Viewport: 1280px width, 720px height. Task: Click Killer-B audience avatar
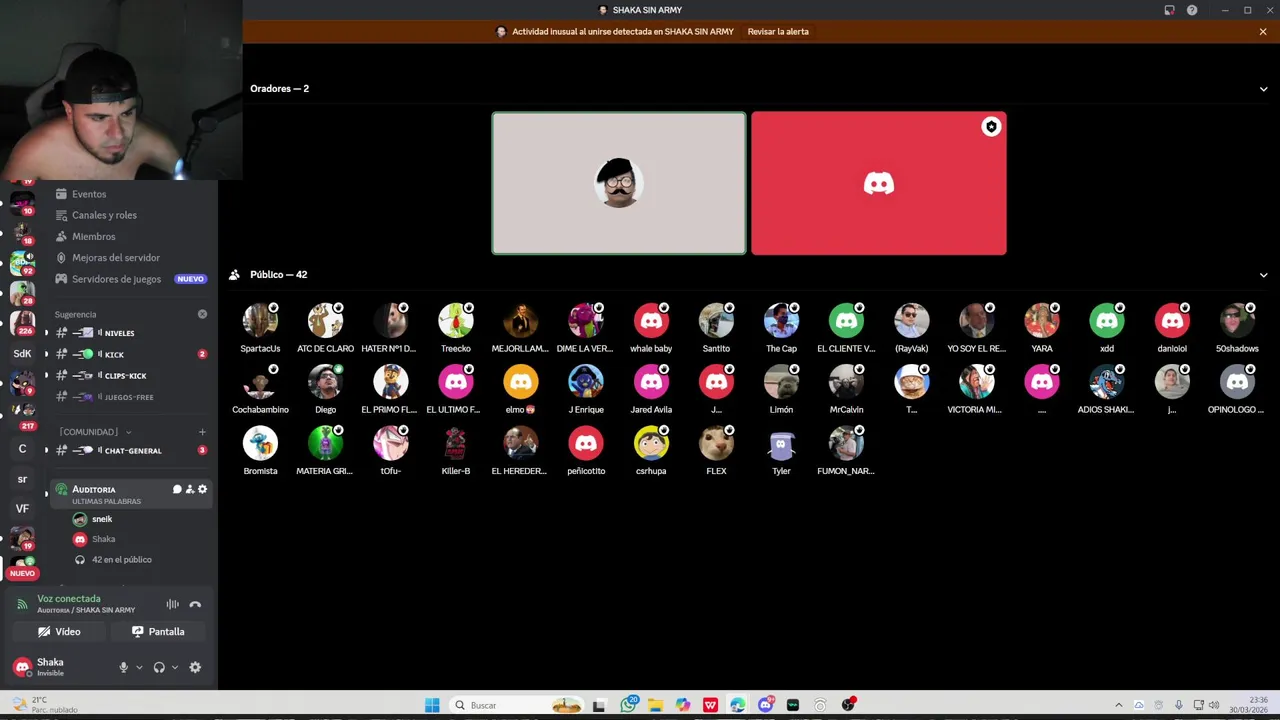(456, 443)
